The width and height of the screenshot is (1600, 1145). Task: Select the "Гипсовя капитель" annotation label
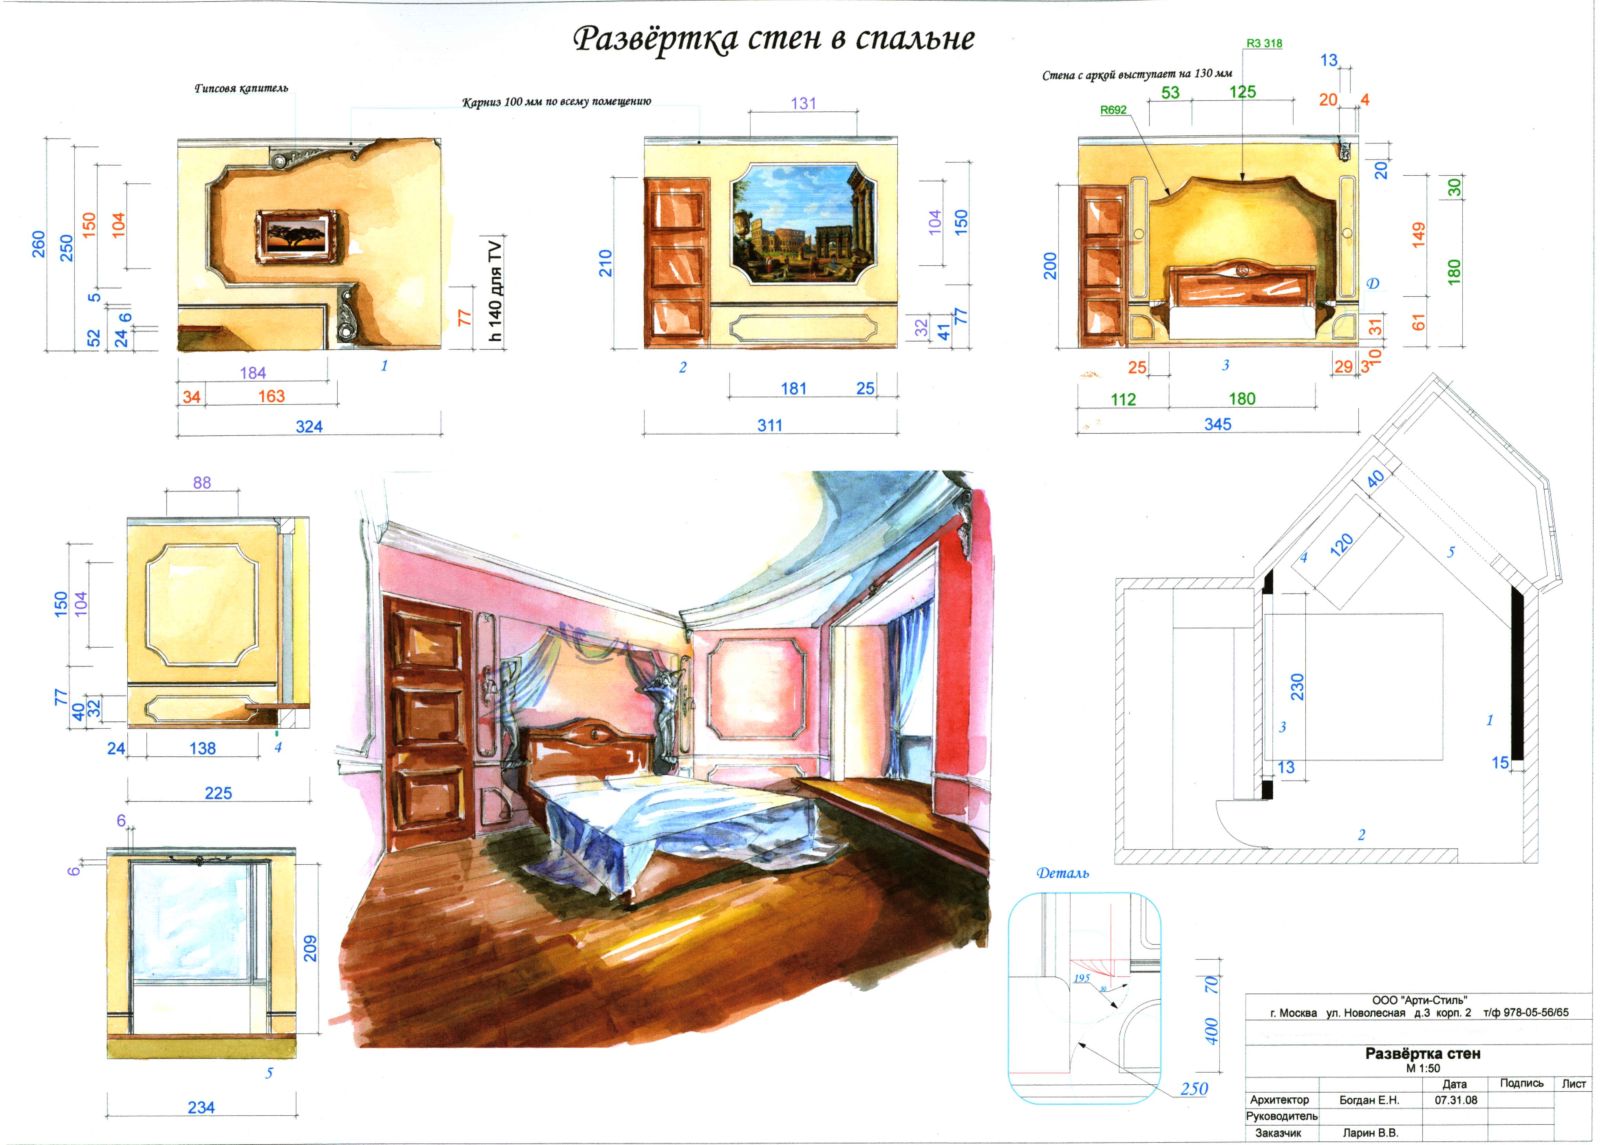click(241, 88)
